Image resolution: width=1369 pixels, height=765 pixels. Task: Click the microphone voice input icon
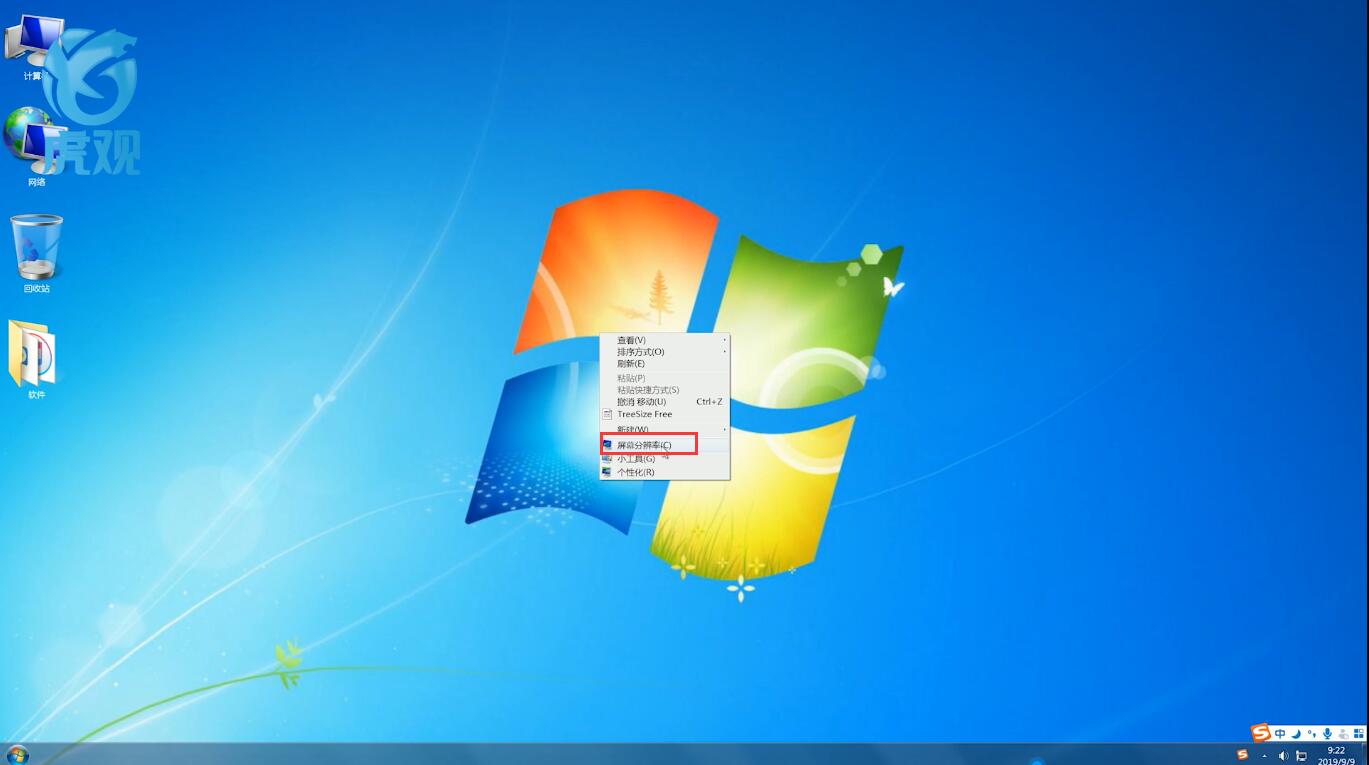[1327, 734]
